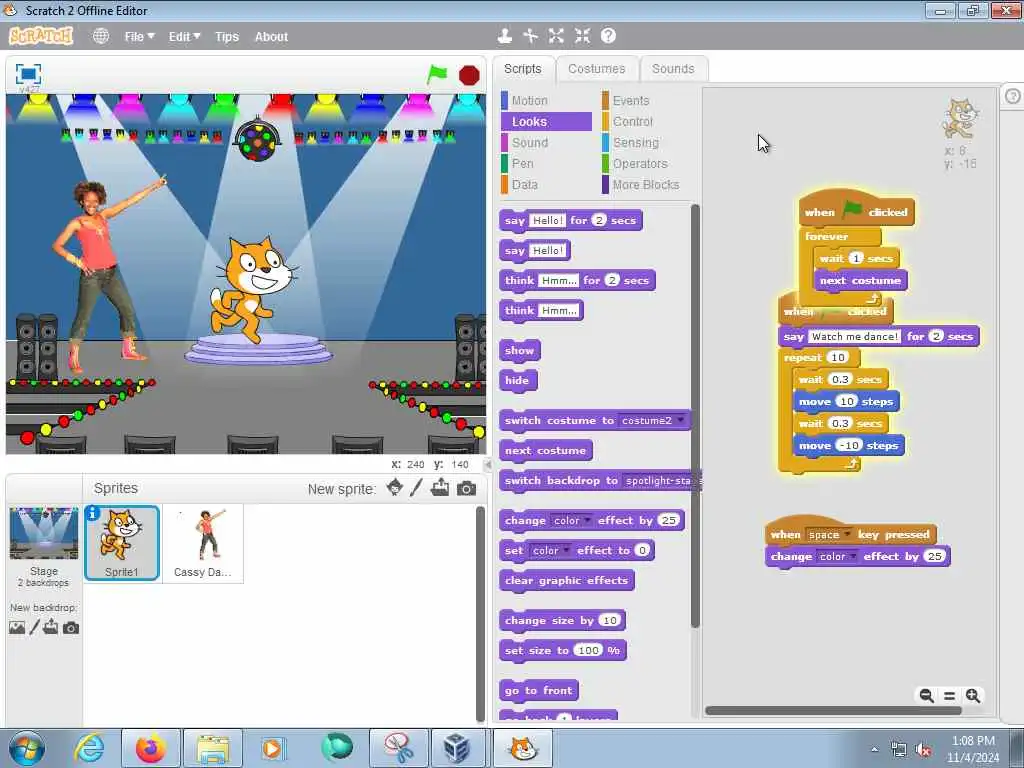Select the Cassy Dance sprite thumbnail
The width and height of the screenshot is (1024, 768).
point(202,543)
